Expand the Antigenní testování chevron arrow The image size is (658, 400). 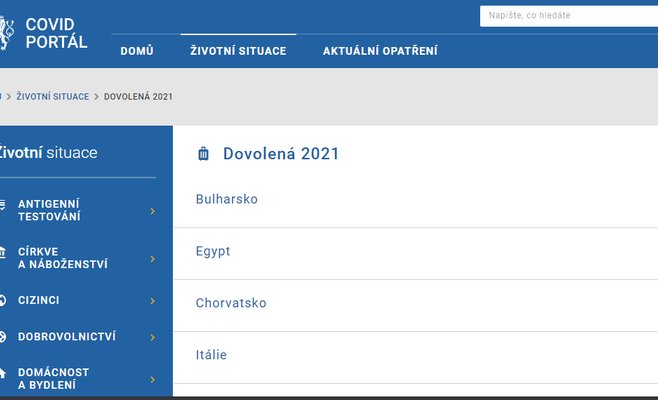click(x=152, y=211)
